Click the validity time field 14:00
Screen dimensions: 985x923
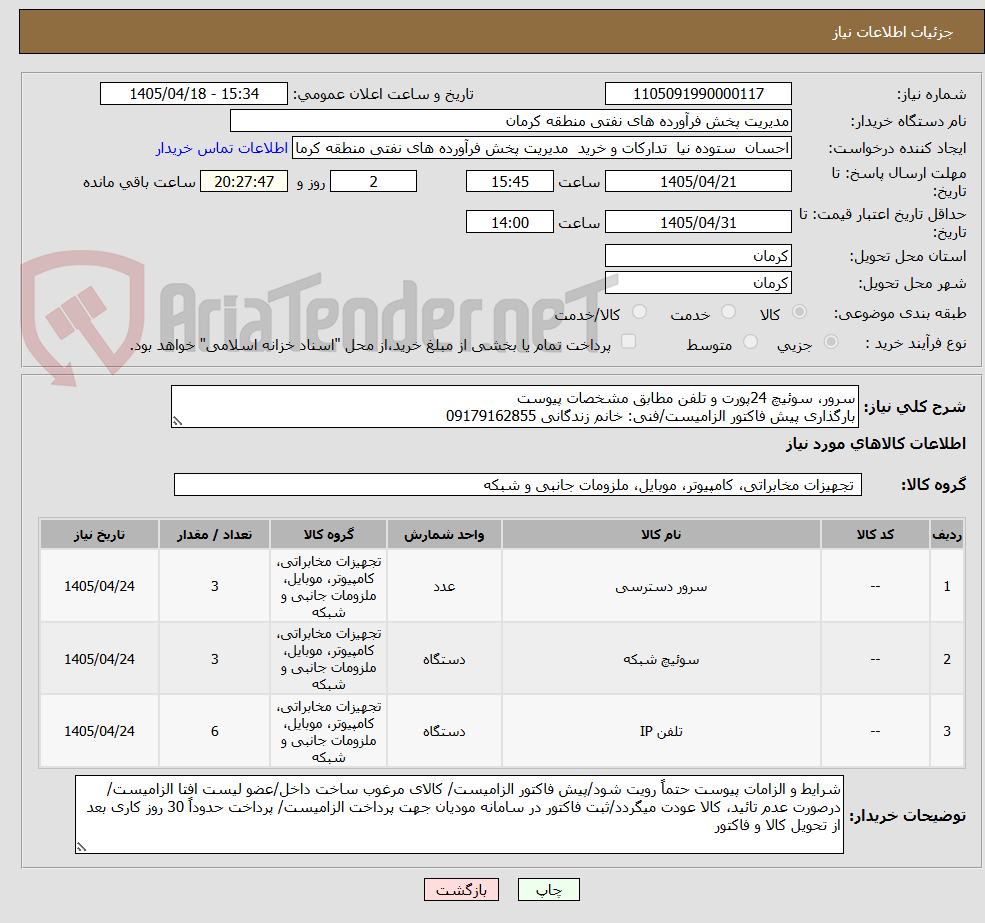point(509,222)
